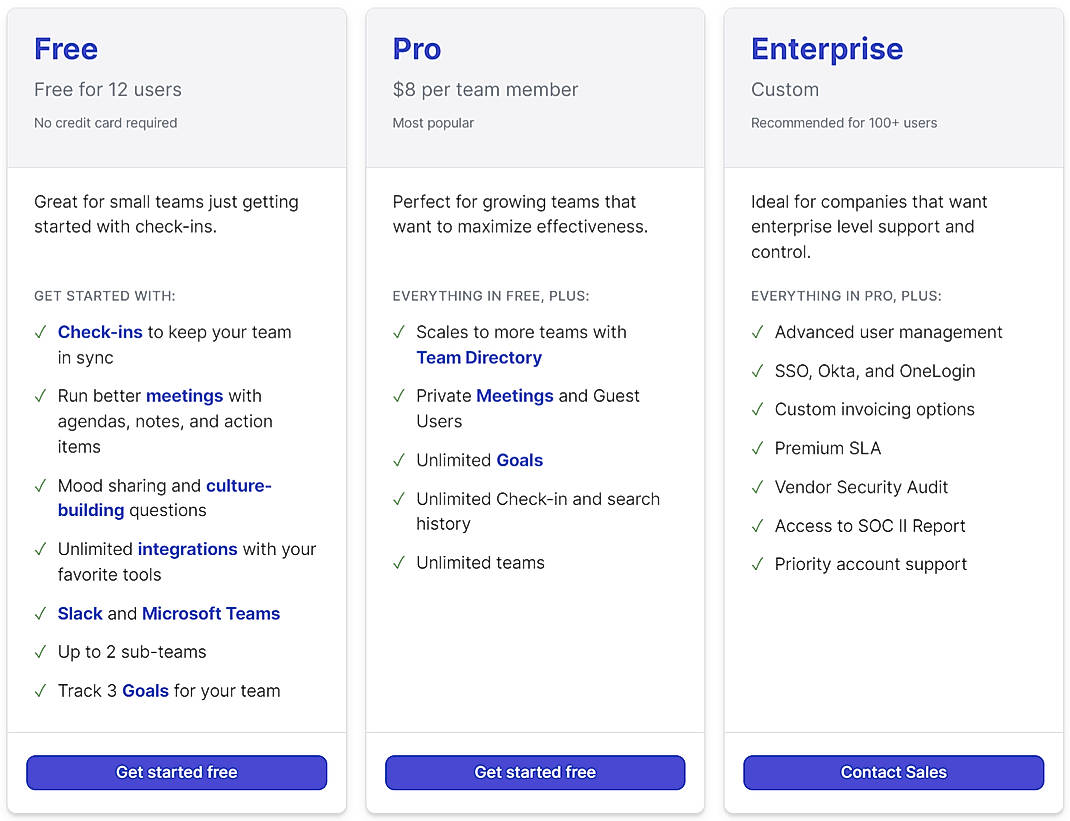Click the checkmark beside Advanced user management
Screen dimensions: 1070x821
757,332
